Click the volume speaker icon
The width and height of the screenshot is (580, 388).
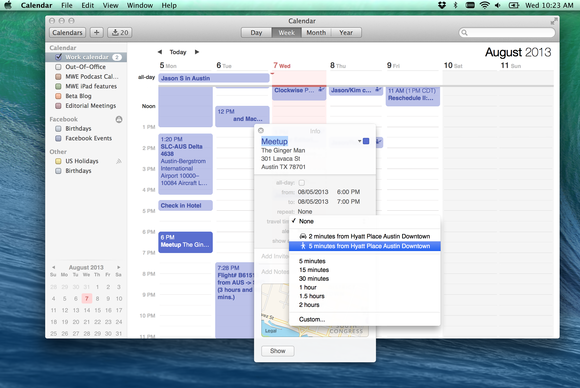(498, 5)
